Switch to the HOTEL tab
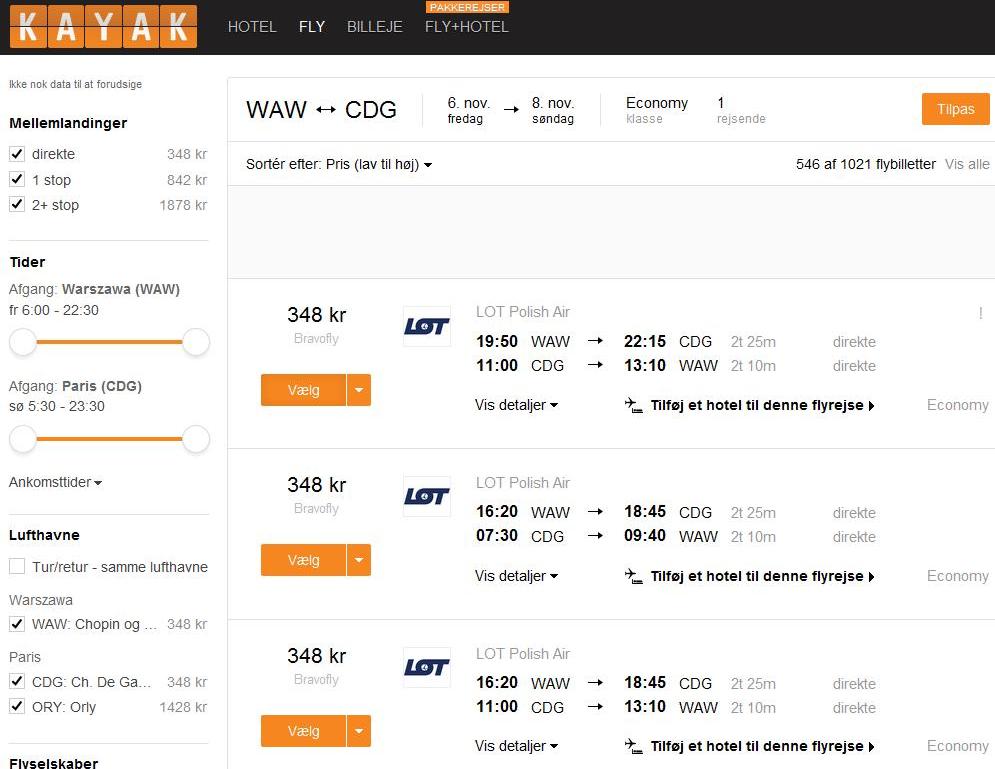The image size is (995, 769). [252, 27]
